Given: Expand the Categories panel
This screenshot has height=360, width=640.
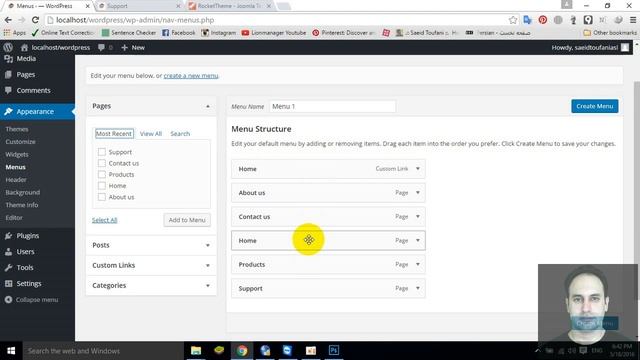Looking at the screenshot, I should (x=208, y=285).
